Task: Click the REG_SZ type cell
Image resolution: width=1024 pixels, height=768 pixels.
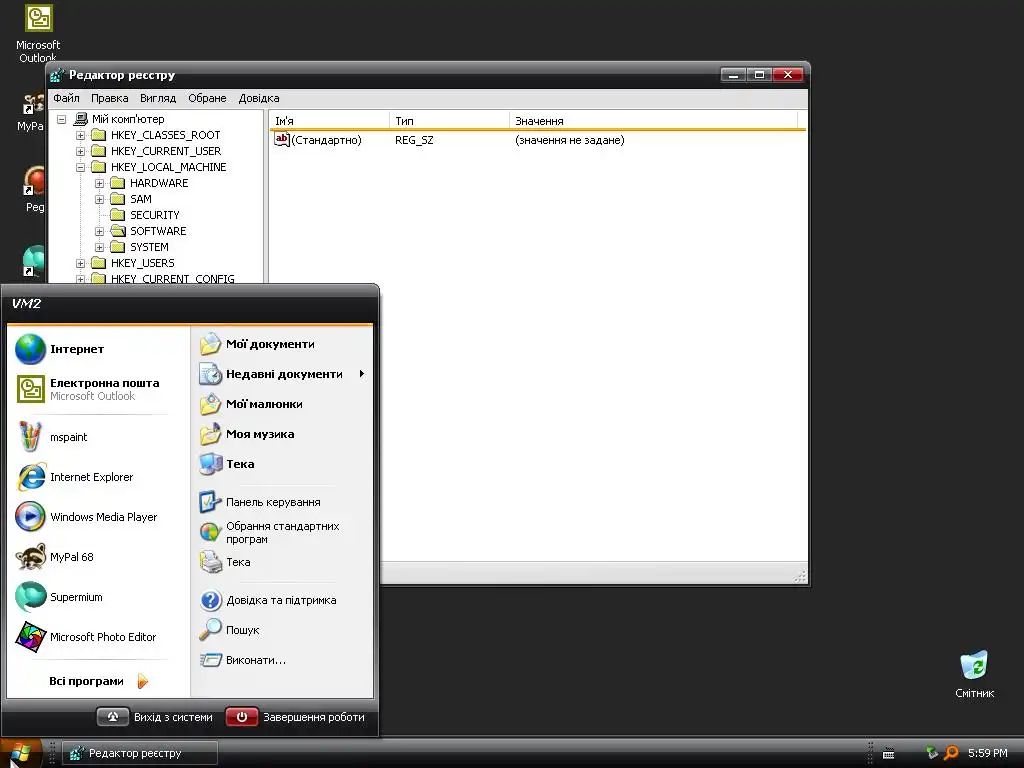Action: pos(414,140)
